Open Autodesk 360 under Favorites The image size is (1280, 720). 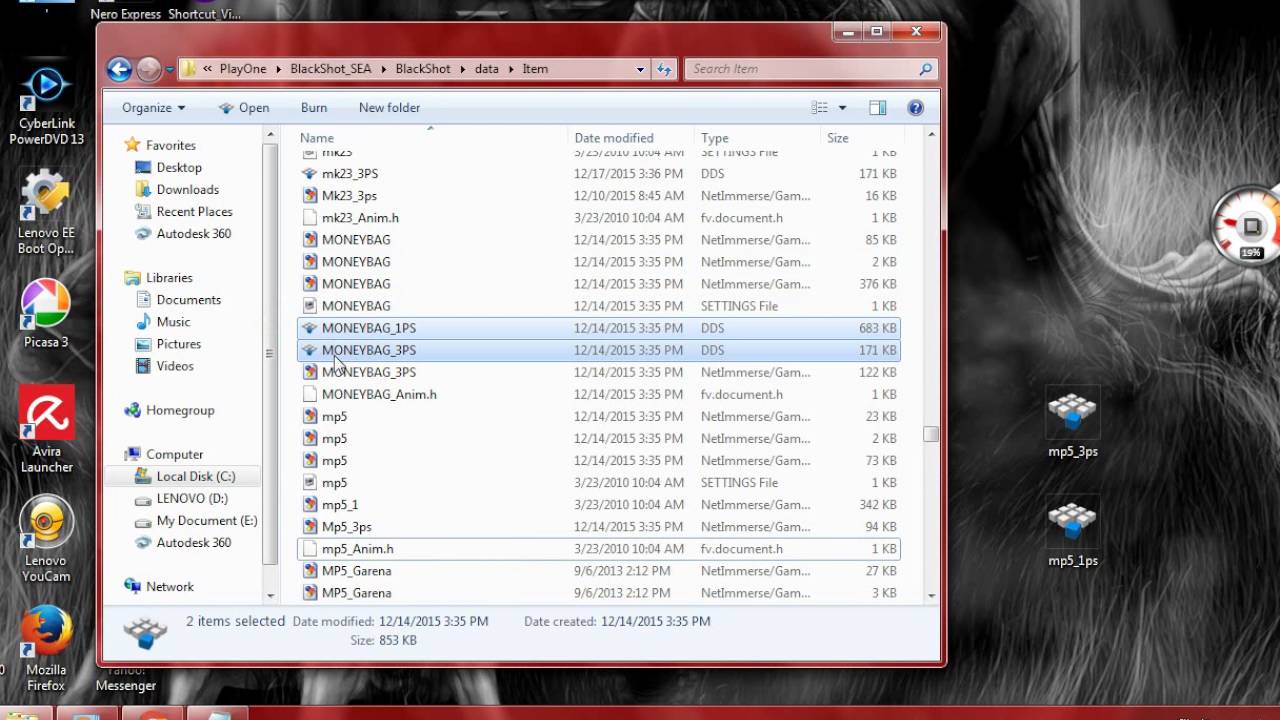pyautogui.click(x=194, y=233)
